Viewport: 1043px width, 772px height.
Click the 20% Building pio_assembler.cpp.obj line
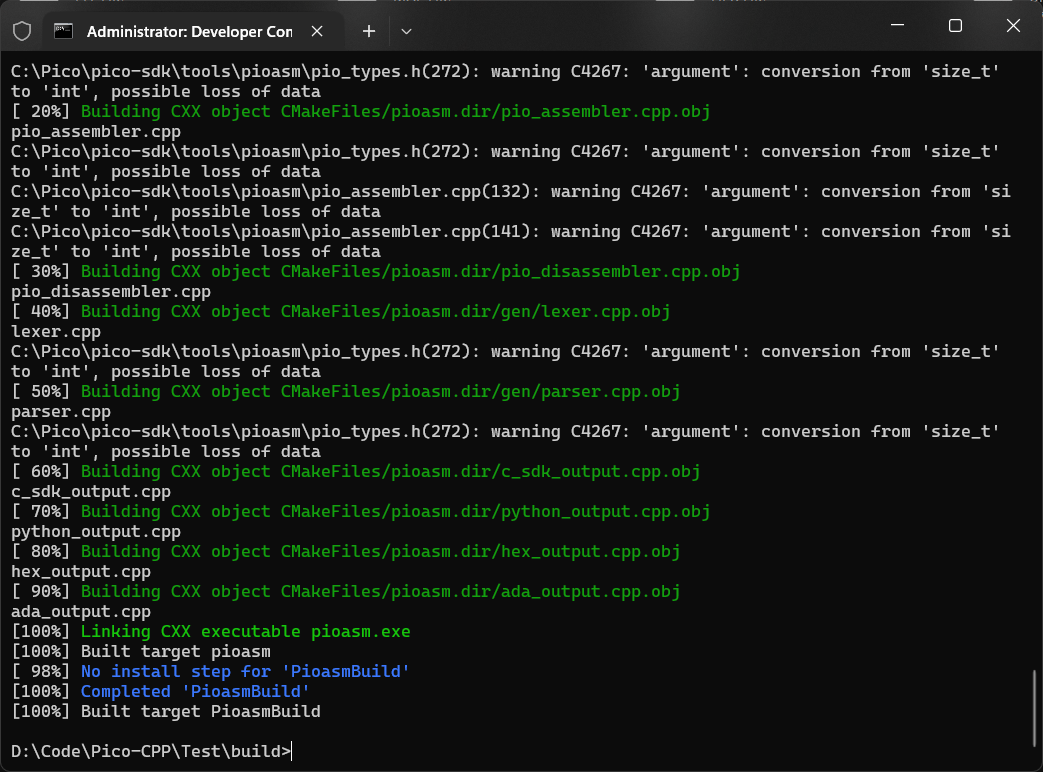361,112
